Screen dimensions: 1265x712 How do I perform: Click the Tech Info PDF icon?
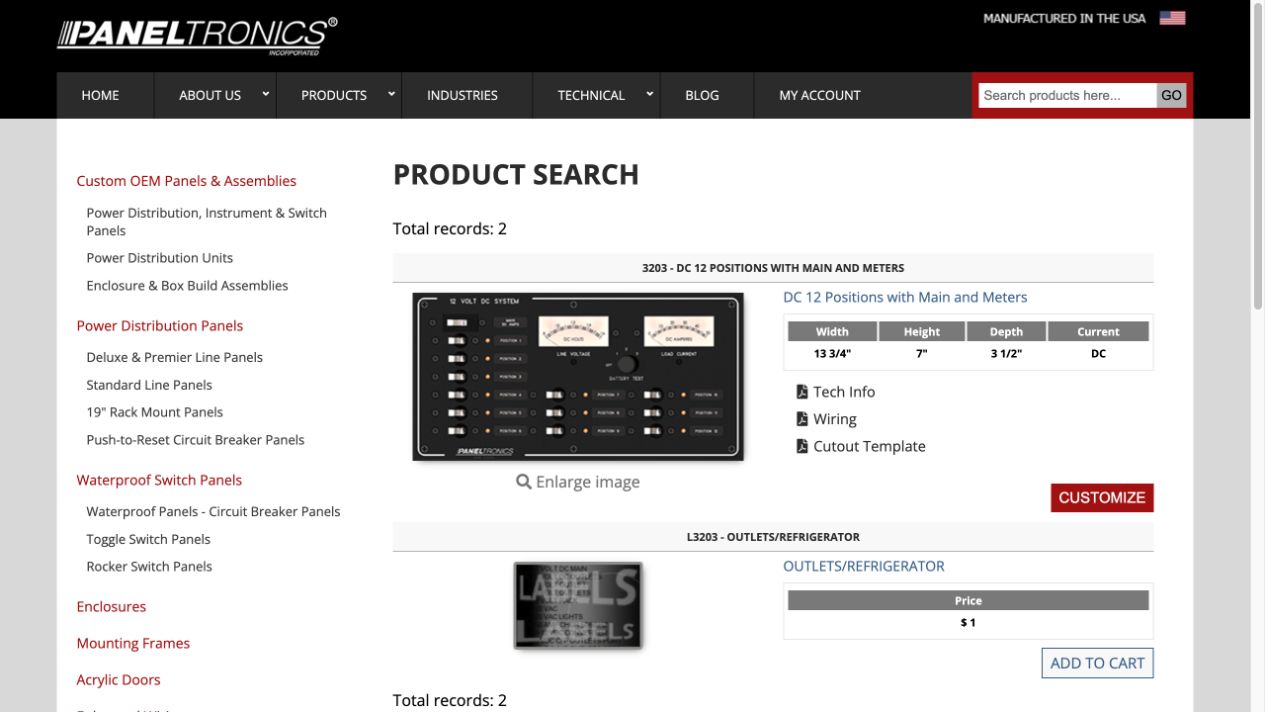coord(802,392)
